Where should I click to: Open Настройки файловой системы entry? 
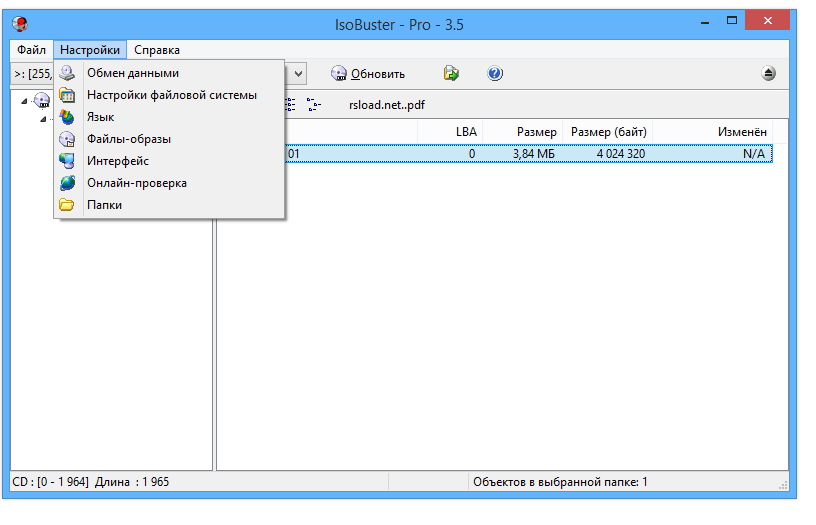point(169,95)
